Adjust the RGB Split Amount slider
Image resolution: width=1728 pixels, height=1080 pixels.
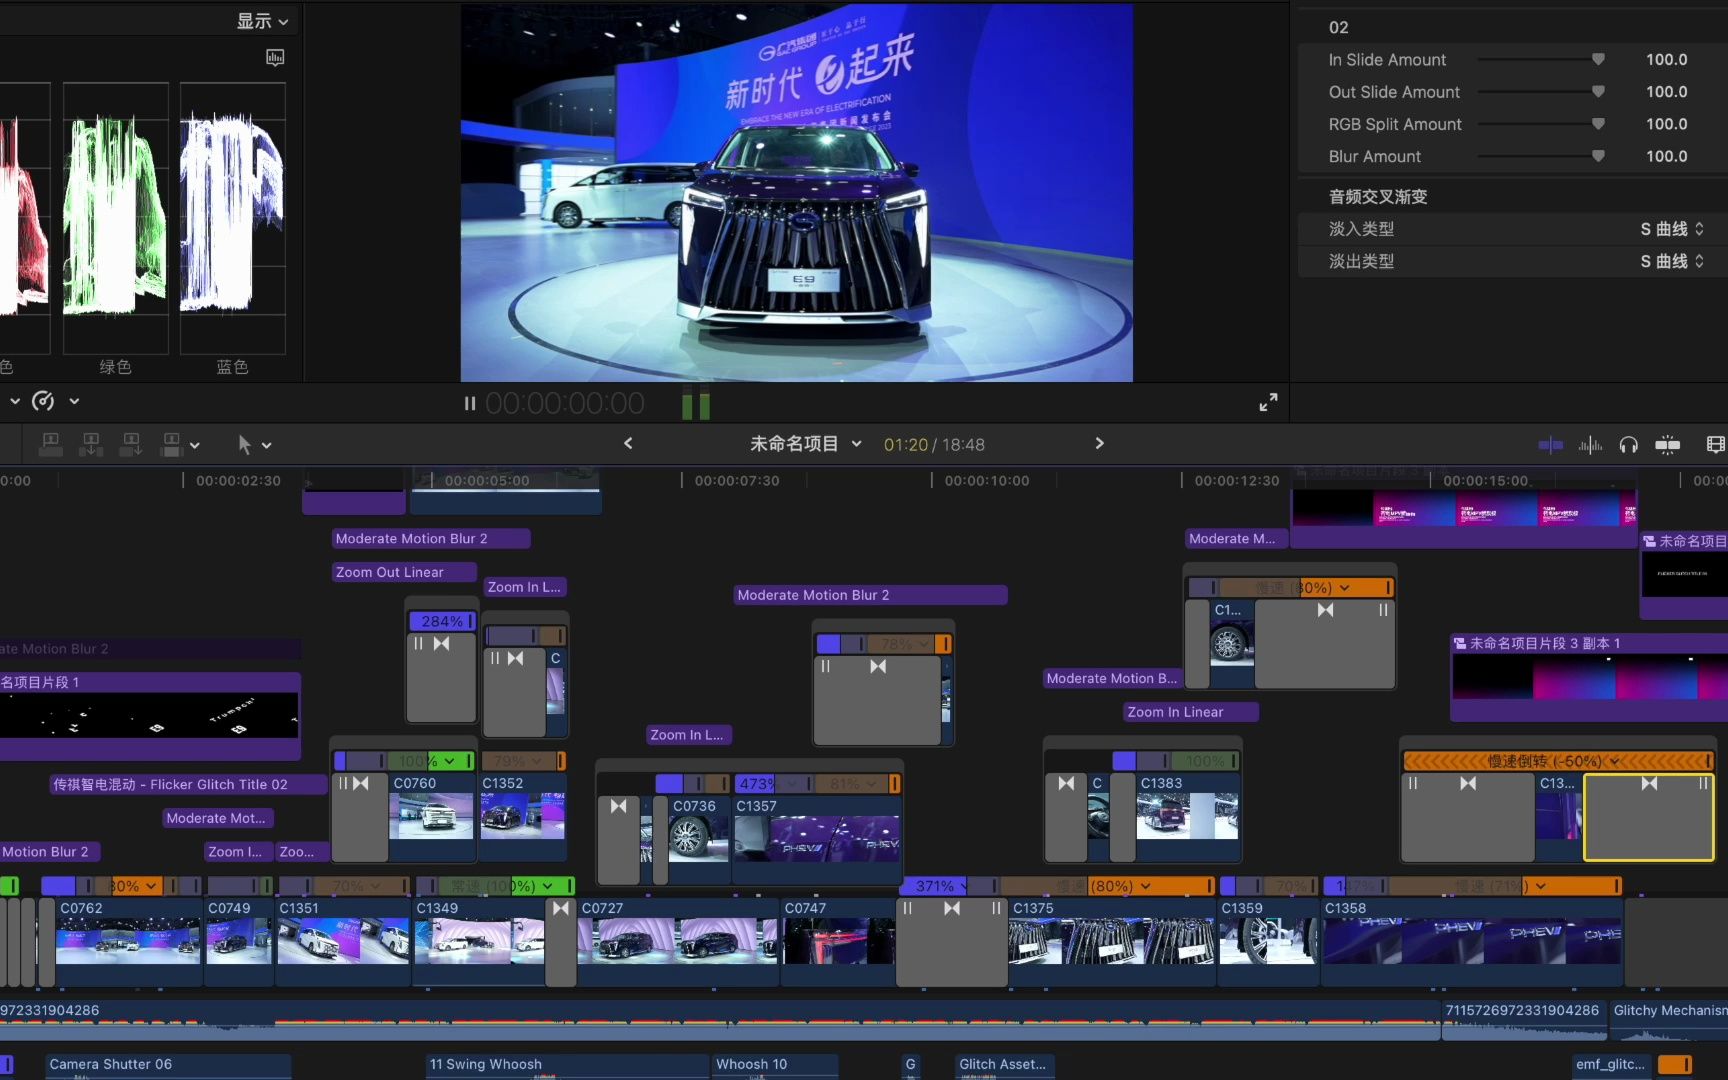click(1541, 124)
